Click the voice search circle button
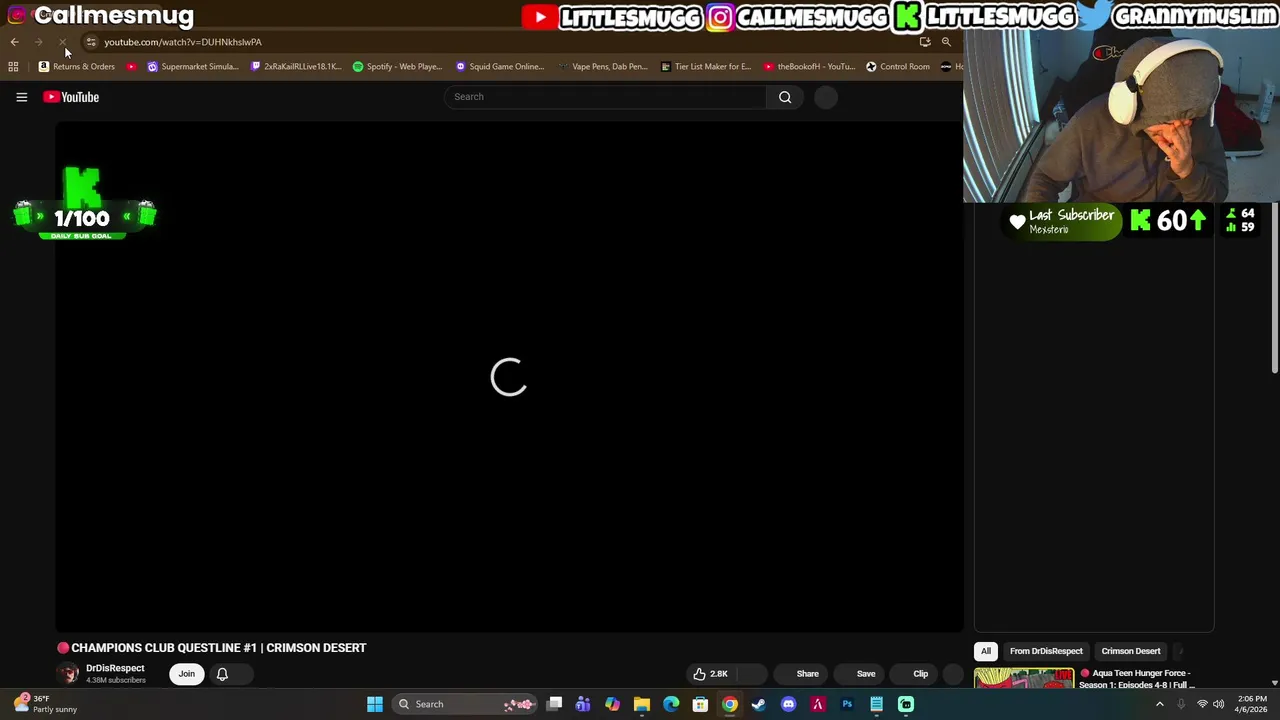The height and width of the screenshot is (720, 1280). pyautogui.click(x=826, y=97)
